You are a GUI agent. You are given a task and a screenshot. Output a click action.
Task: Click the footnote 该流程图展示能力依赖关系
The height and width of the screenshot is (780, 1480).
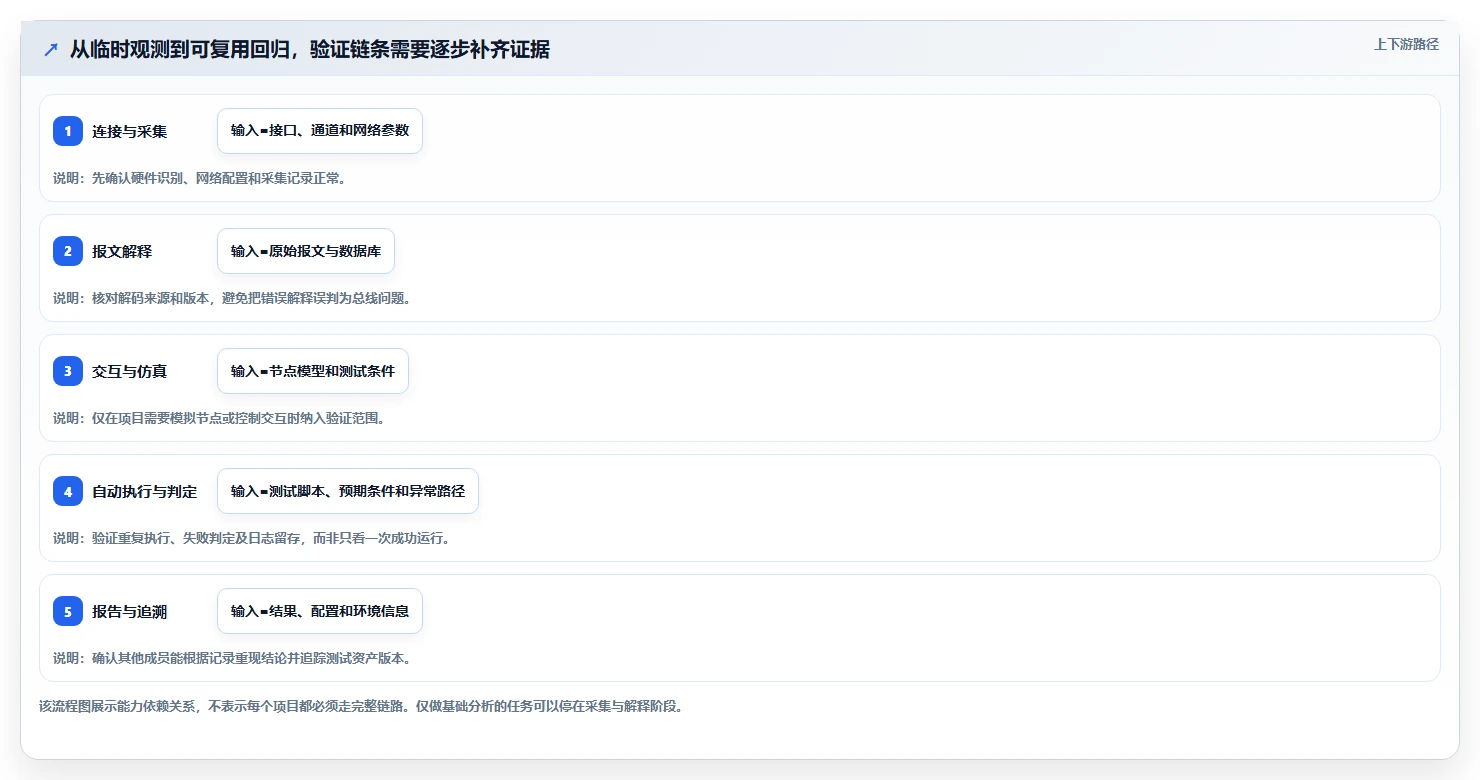pyautogui.click(x=361, y=706)
